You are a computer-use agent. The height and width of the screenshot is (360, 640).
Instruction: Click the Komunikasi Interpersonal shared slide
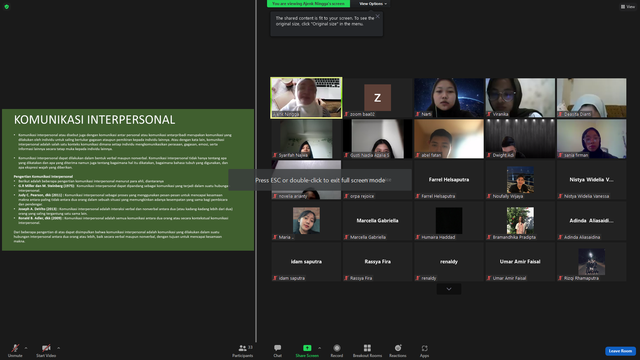pyautogui.click(x=128, y=180)
